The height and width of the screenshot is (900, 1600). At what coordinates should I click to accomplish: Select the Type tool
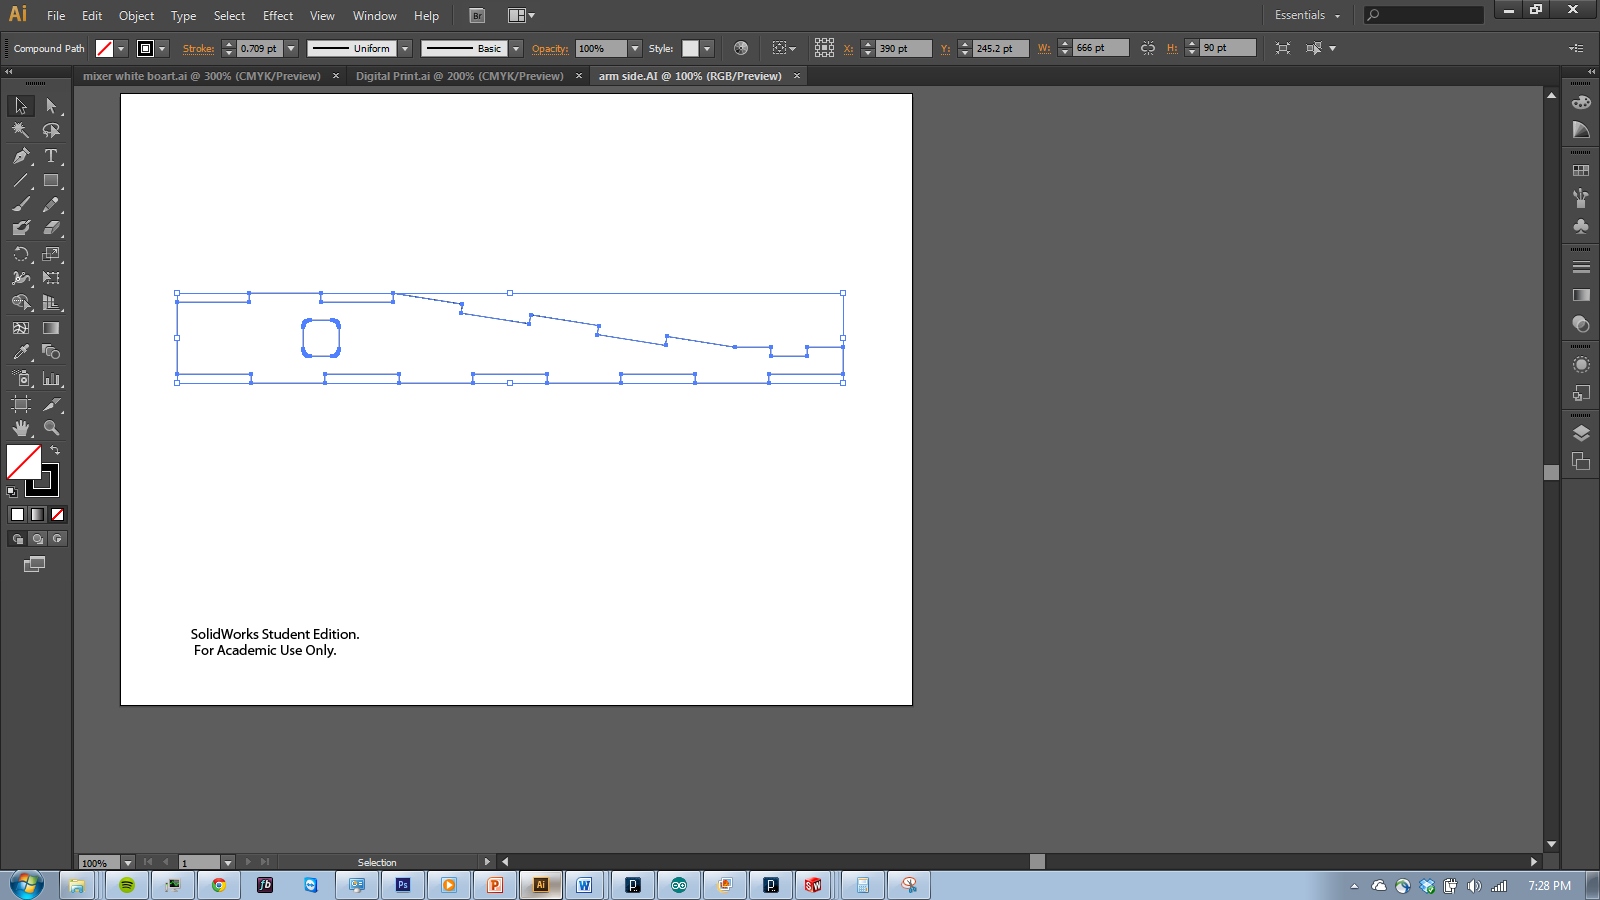point(51,156)
